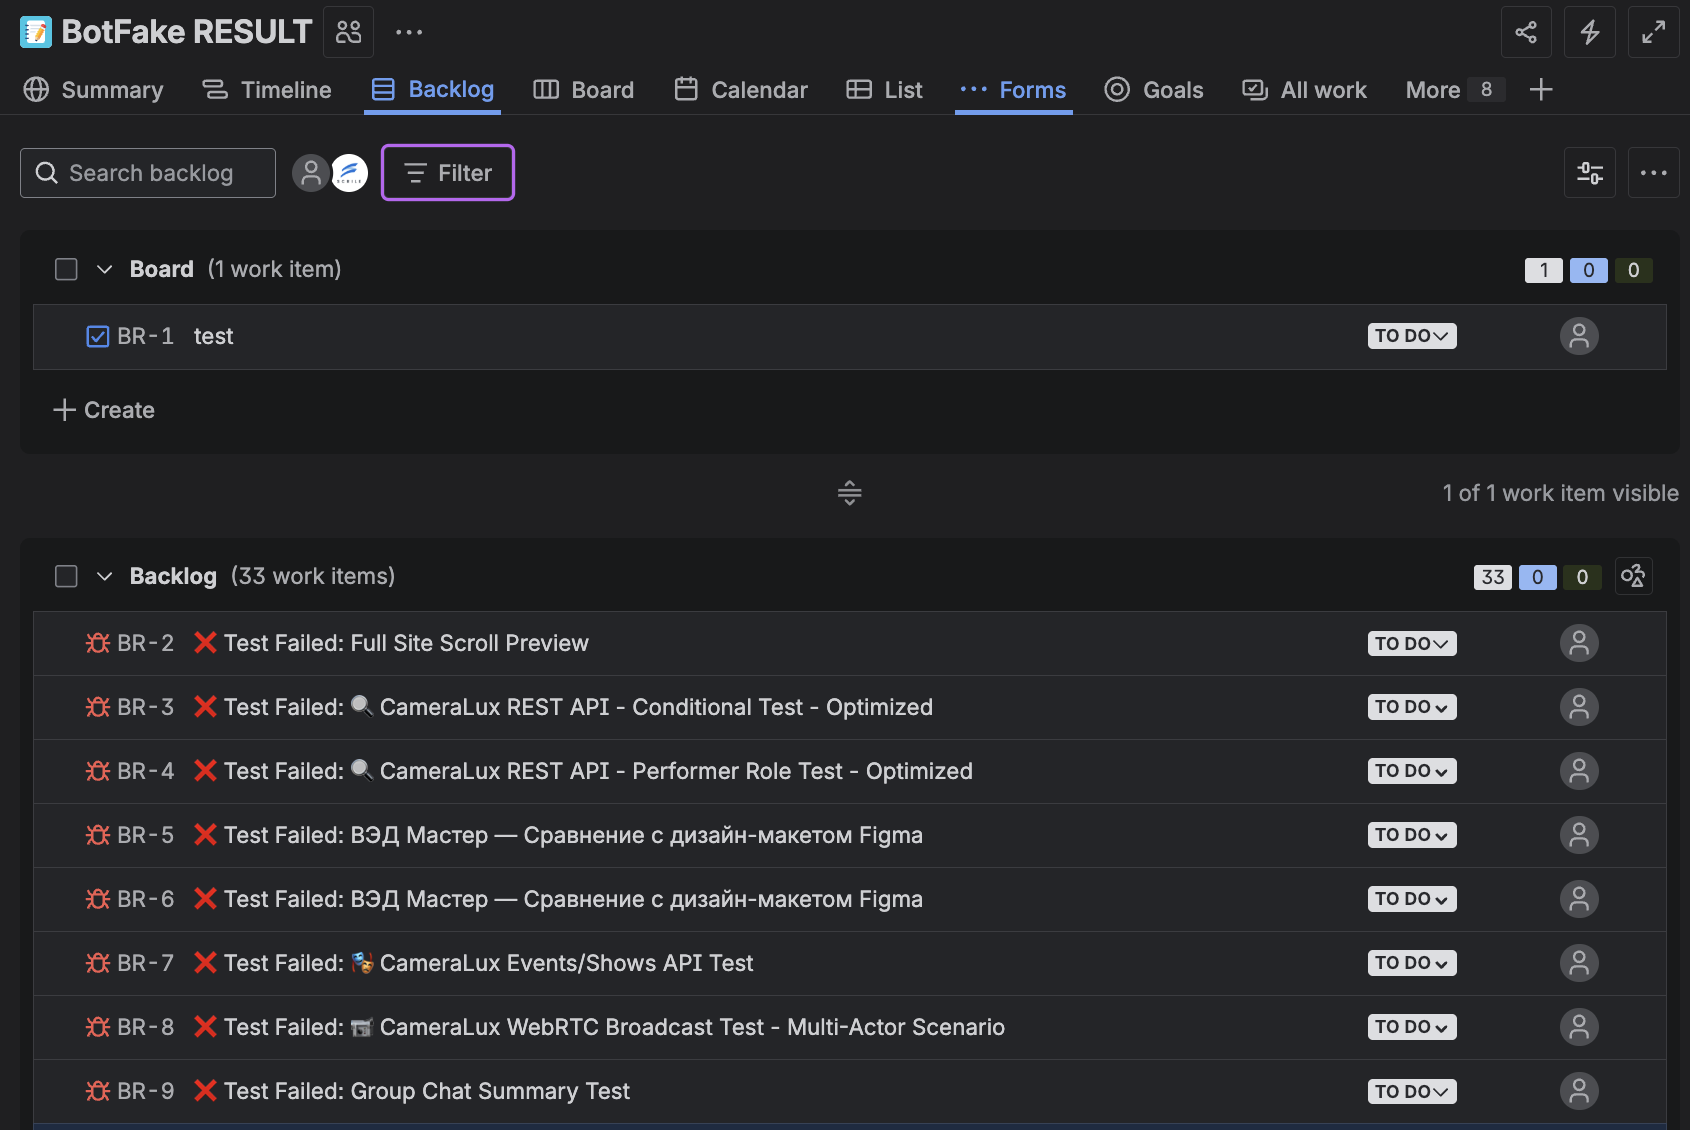Collapse the Board section chevron
The image size is (1690, 1130).
tap(105, 269)
